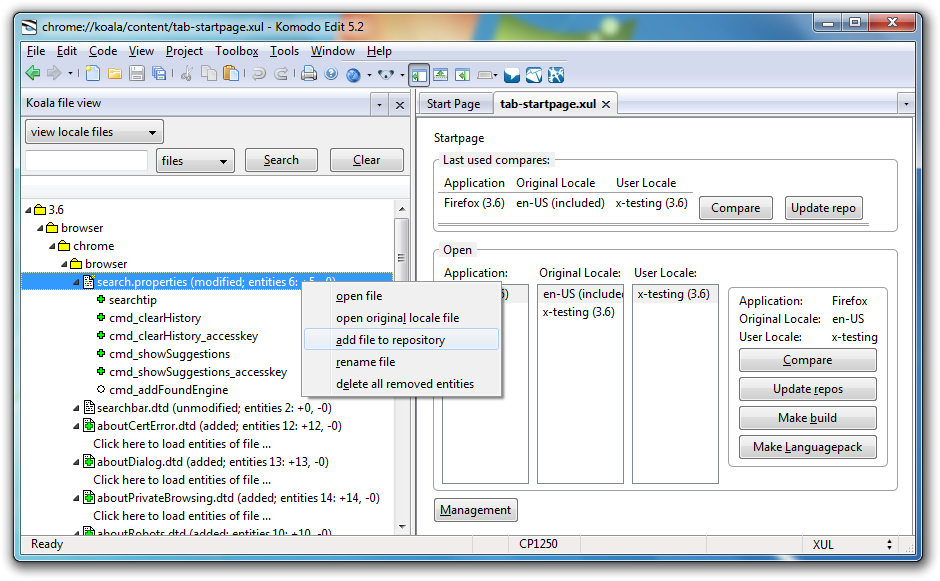The width and height of the screenshot is (940, 581).
Task: Choose 'open original locale file' menu entry
Action: (x=401, y=318)
